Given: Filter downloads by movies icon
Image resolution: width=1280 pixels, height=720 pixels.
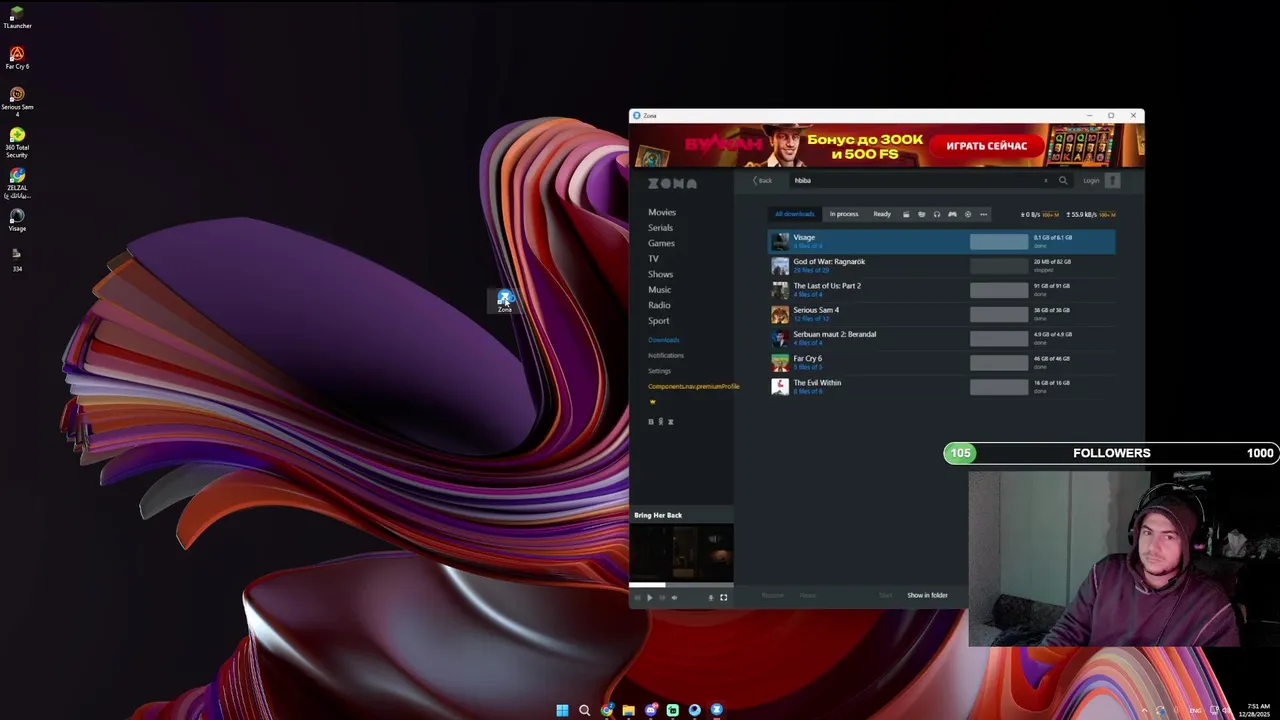Looking at the screenshot, I should pos(906,214).
